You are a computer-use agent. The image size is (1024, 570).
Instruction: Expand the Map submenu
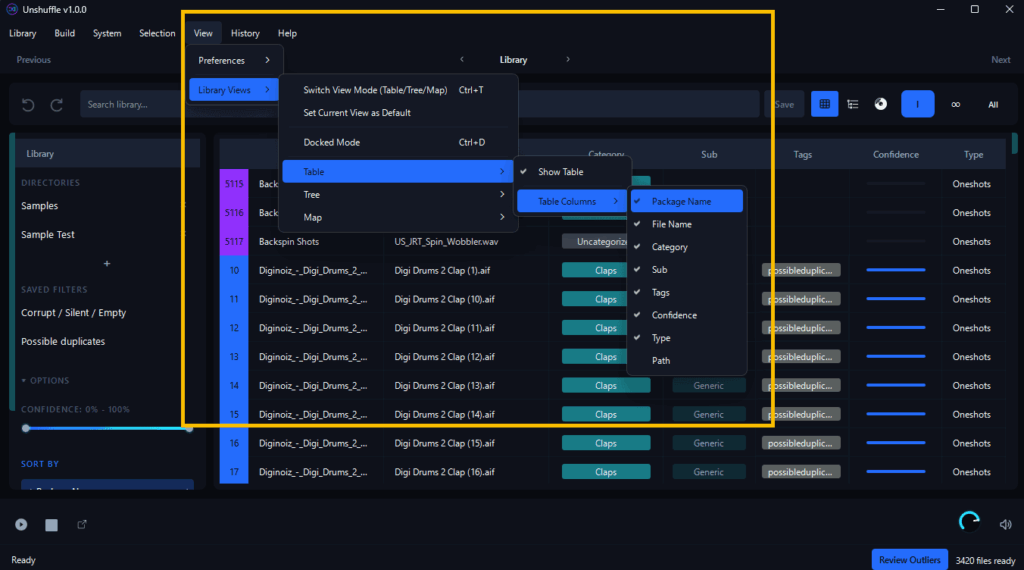pyautogui.click(x=398, y=217)
